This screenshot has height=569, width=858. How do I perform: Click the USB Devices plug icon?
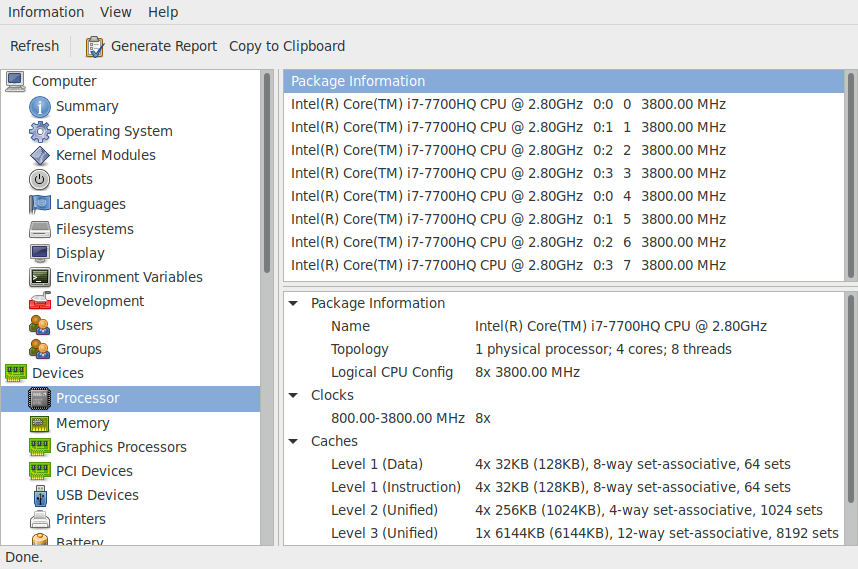[x=39, y=495]
